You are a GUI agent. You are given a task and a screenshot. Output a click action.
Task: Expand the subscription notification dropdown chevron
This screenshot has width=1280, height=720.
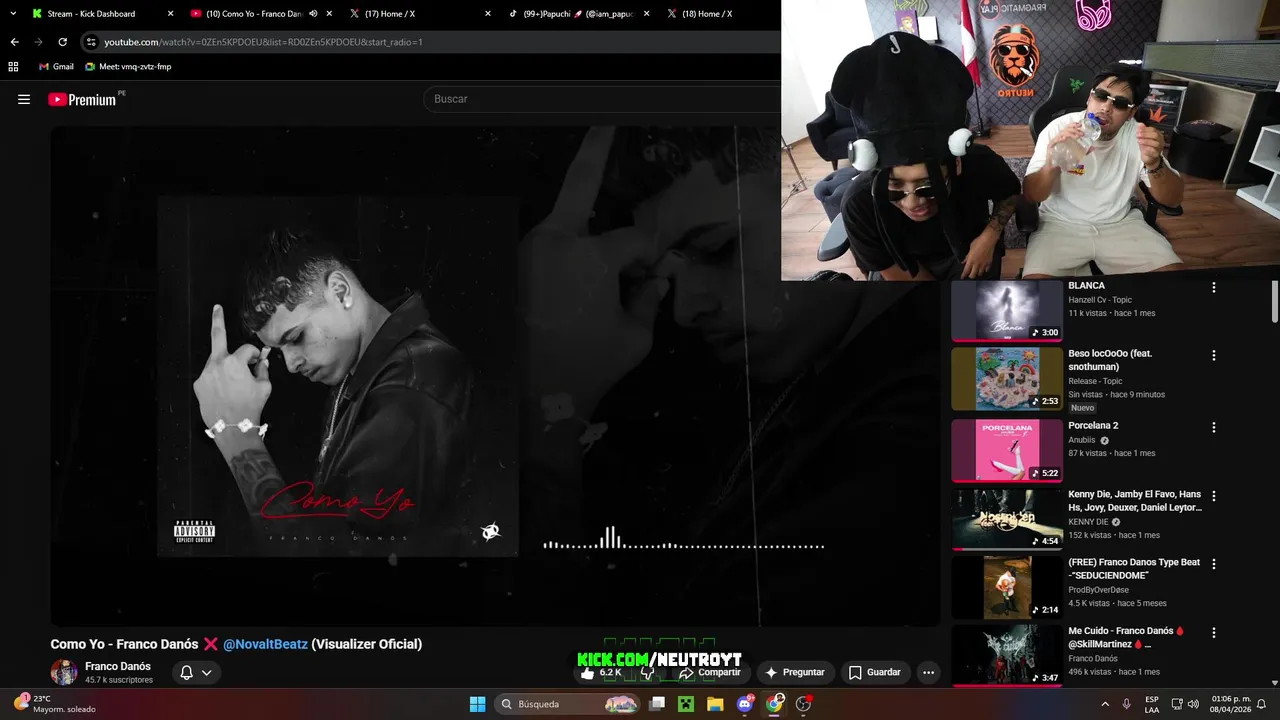point(207,672)
